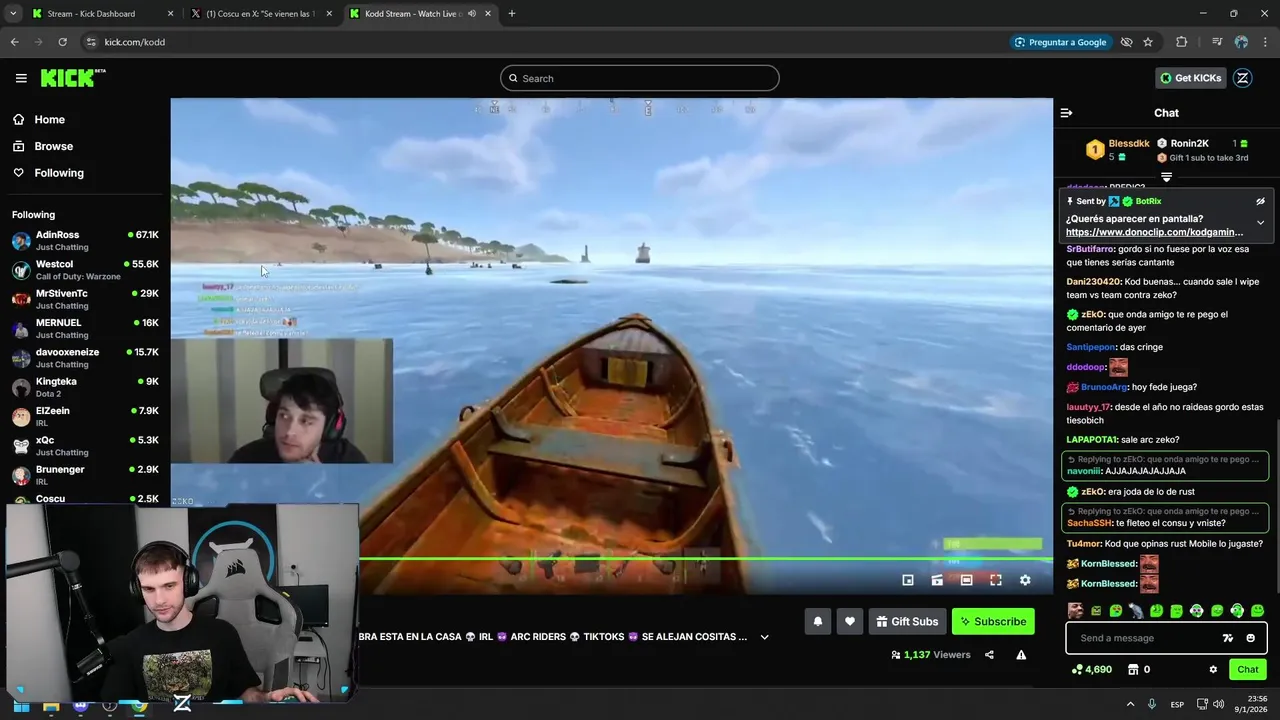This screenshot has width=1280, height=720.
Task: Expand the pinned BotRix message chevron
Action: click(1260, 222)
